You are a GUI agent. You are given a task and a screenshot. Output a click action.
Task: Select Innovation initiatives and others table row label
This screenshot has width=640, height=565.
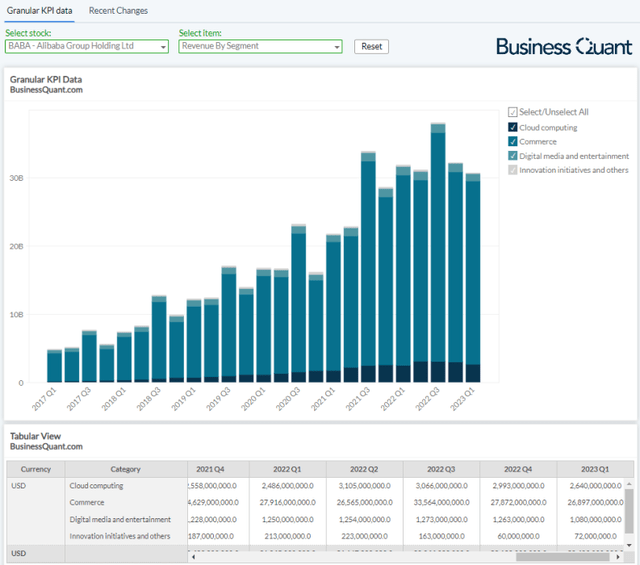(x=120, y=536)
